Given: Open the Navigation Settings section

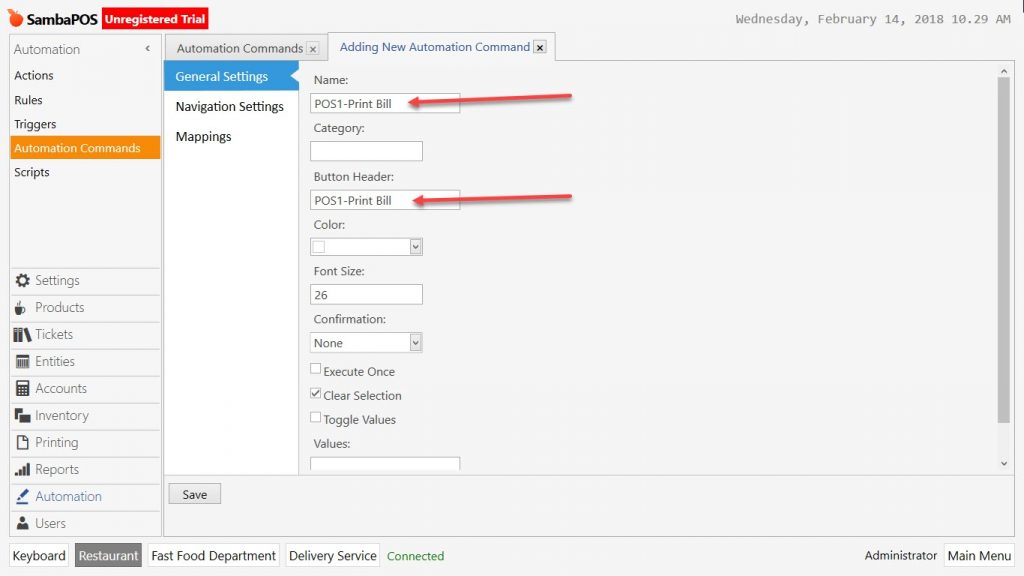Looking at the screenshot, I should [x=231, y=106].
